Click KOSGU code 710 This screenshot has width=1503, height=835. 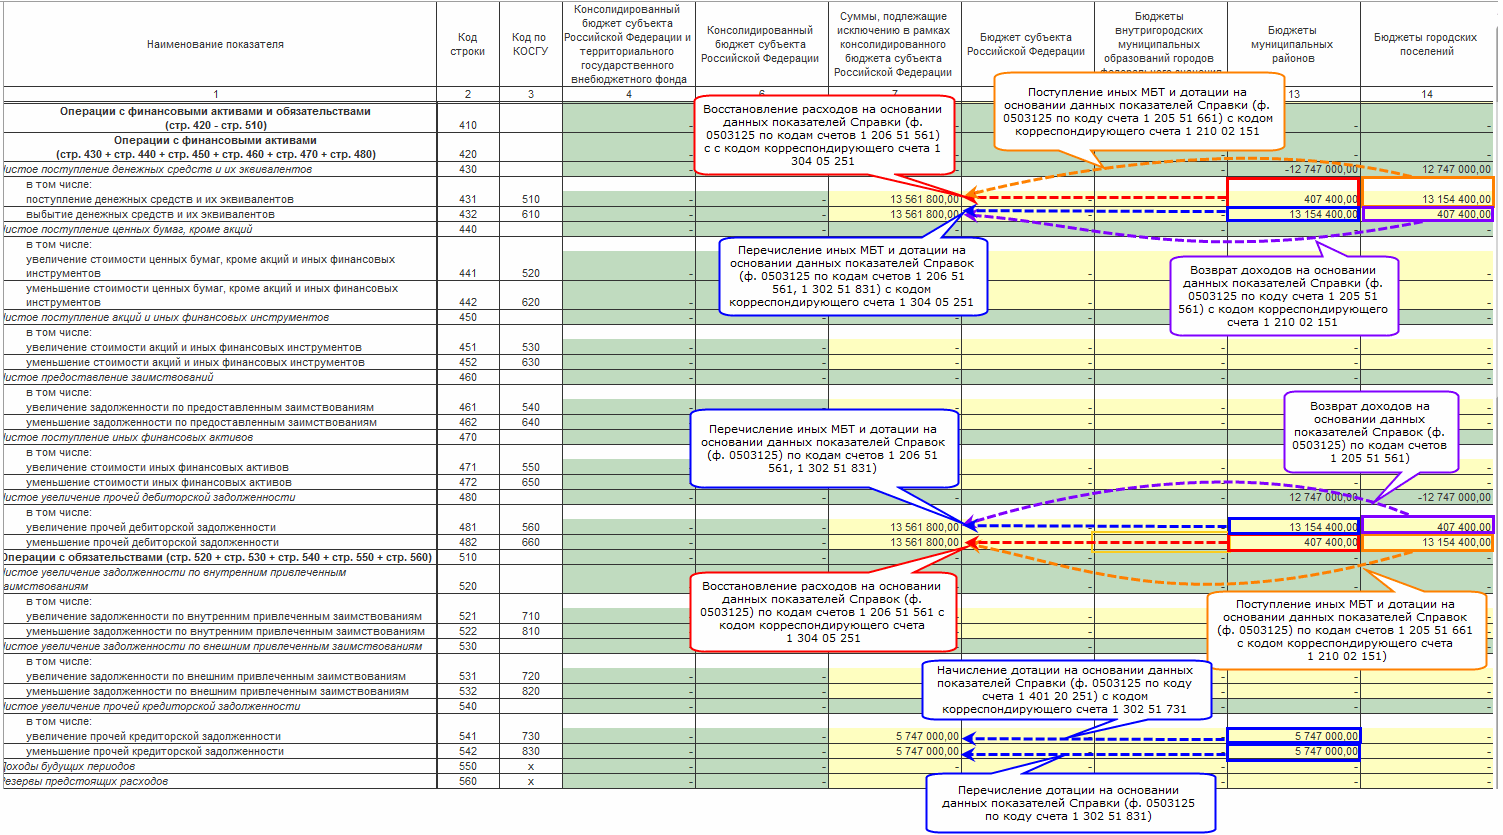pyautogui.click(x=530, y=616)
